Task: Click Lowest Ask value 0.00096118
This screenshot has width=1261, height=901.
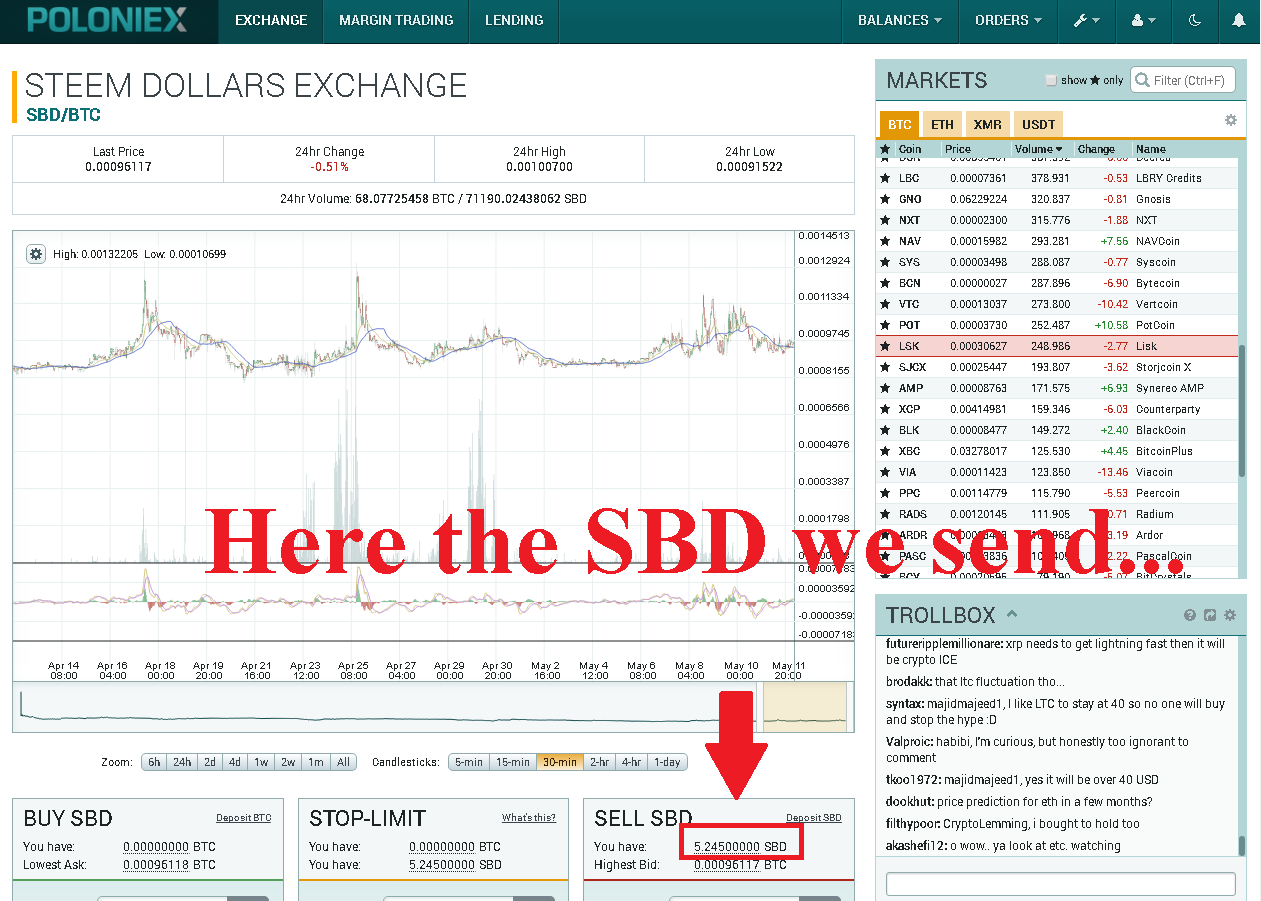Action: (155, 864)
